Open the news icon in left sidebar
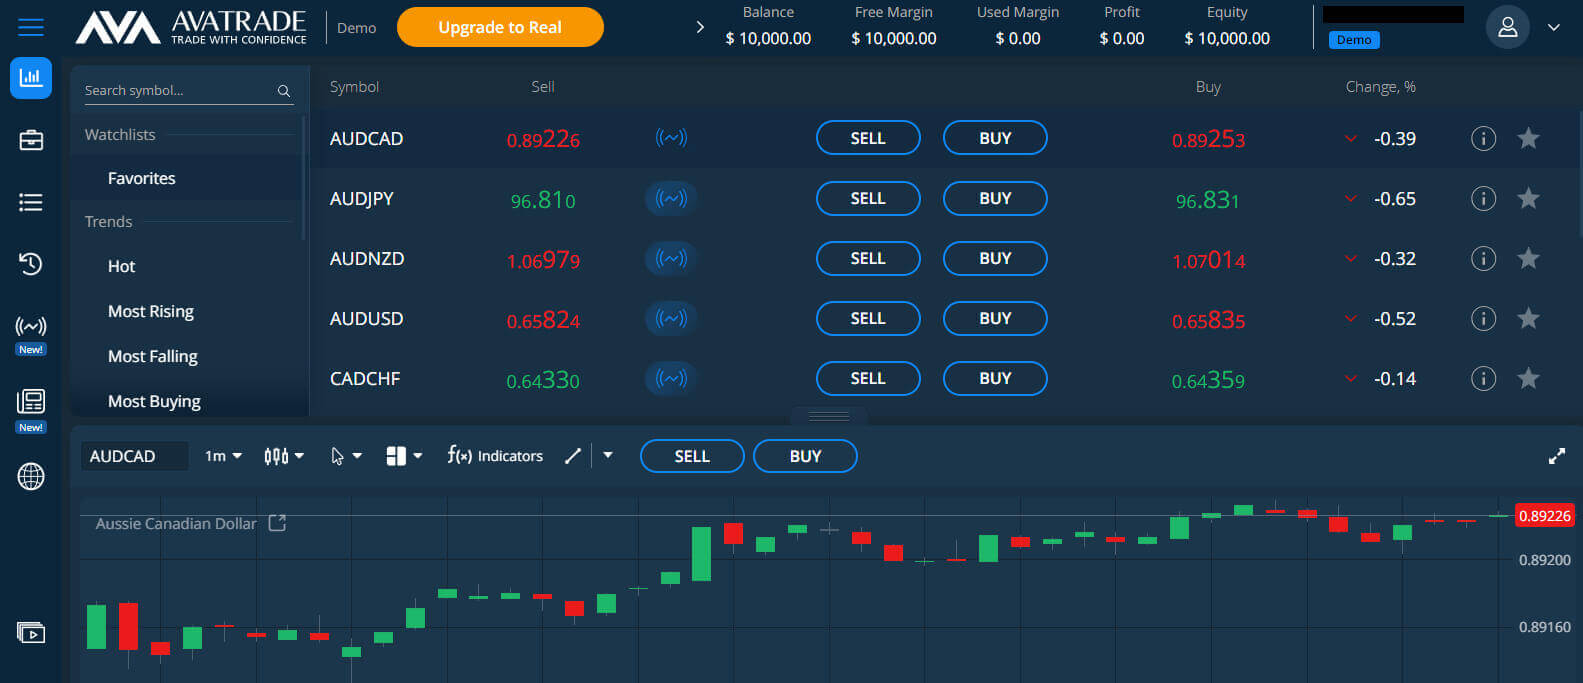 [x=31, y=402]
